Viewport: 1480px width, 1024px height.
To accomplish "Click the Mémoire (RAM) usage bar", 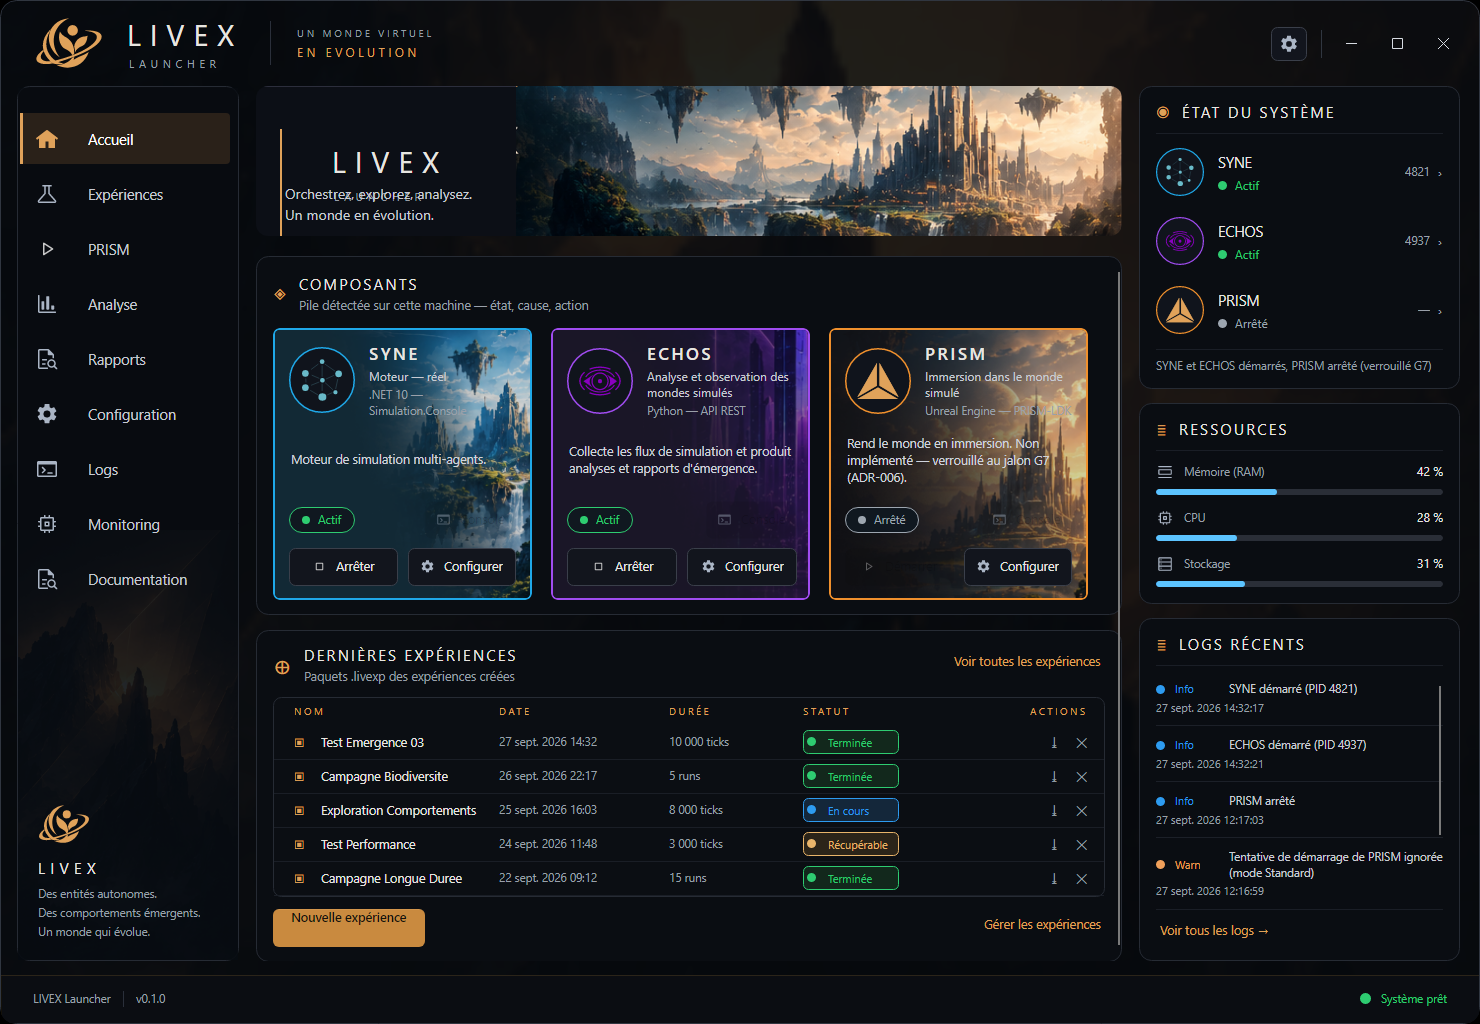I will [1299, 492].
